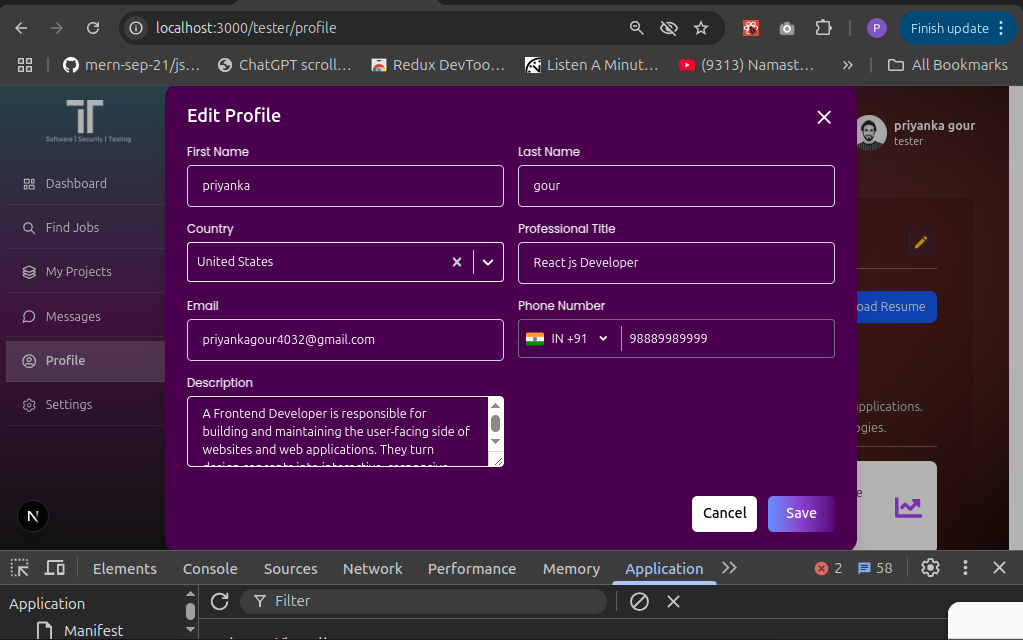Toggle the device toolbar in DevTools
Screen dimensions: 1023x640
coord(55,568)
